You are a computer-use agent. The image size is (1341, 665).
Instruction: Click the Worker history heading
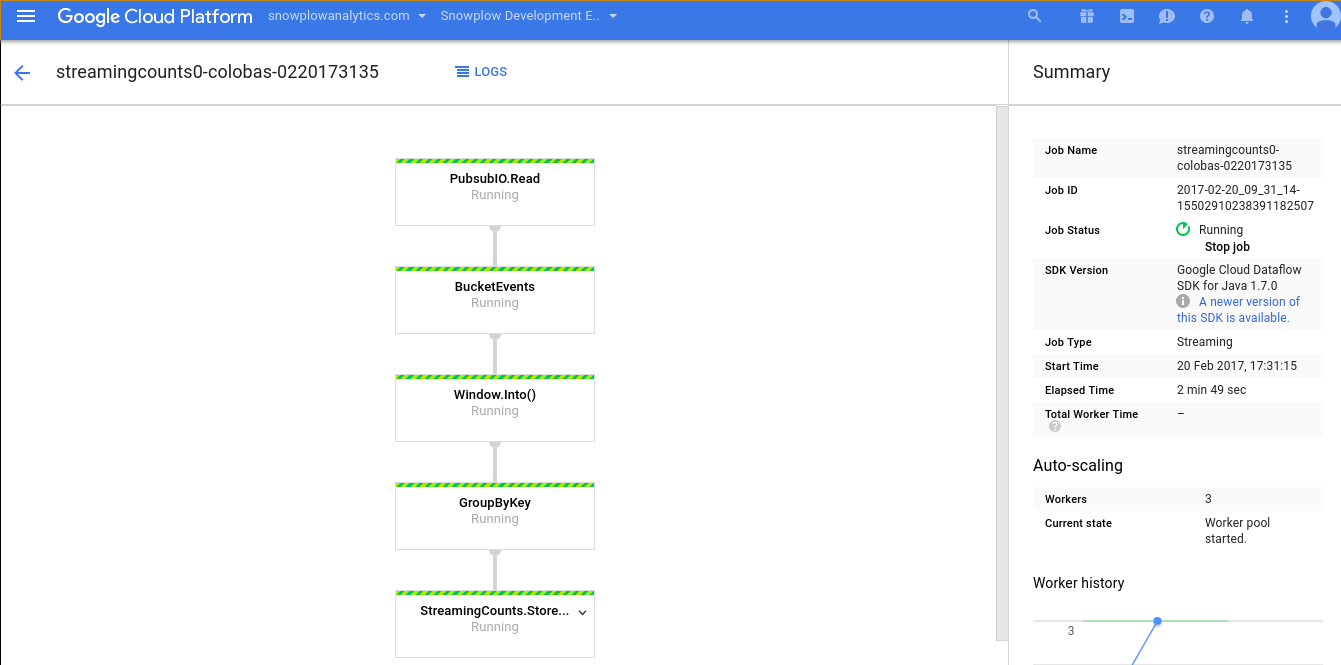click(x=1079, y=583)
